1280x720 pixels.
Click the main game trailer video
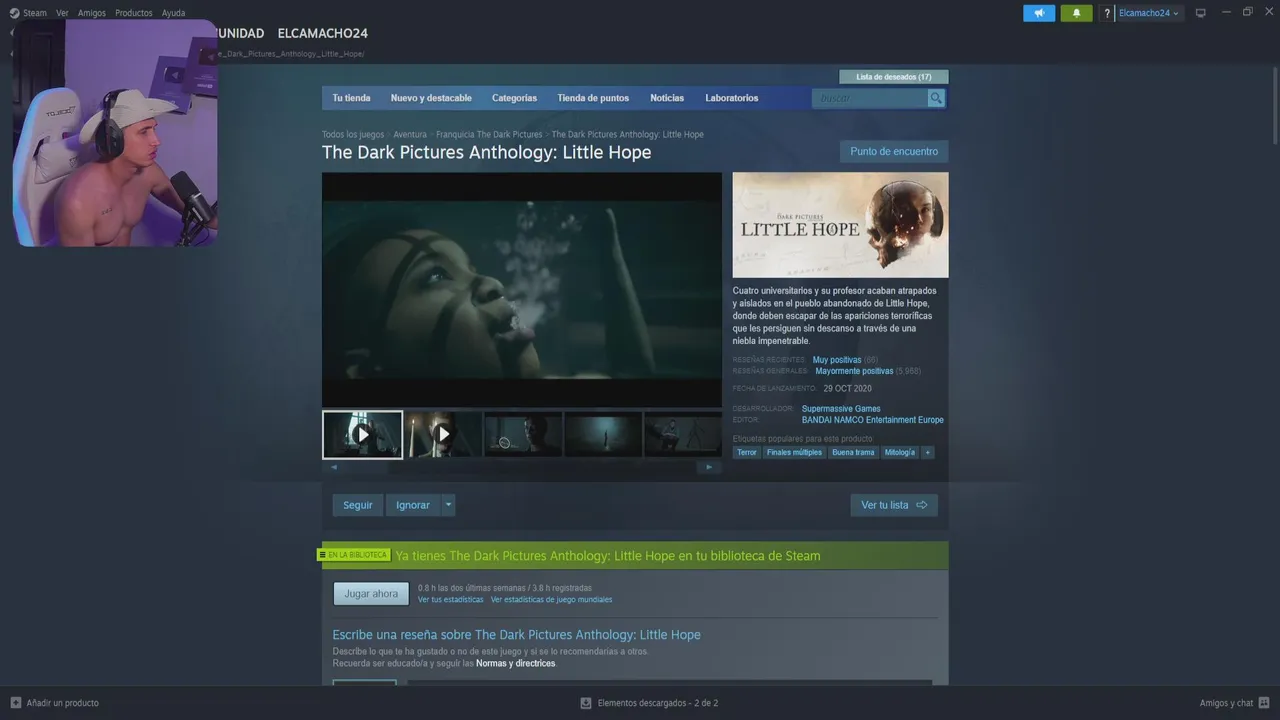pyautogui.click(x=521, y=290)
